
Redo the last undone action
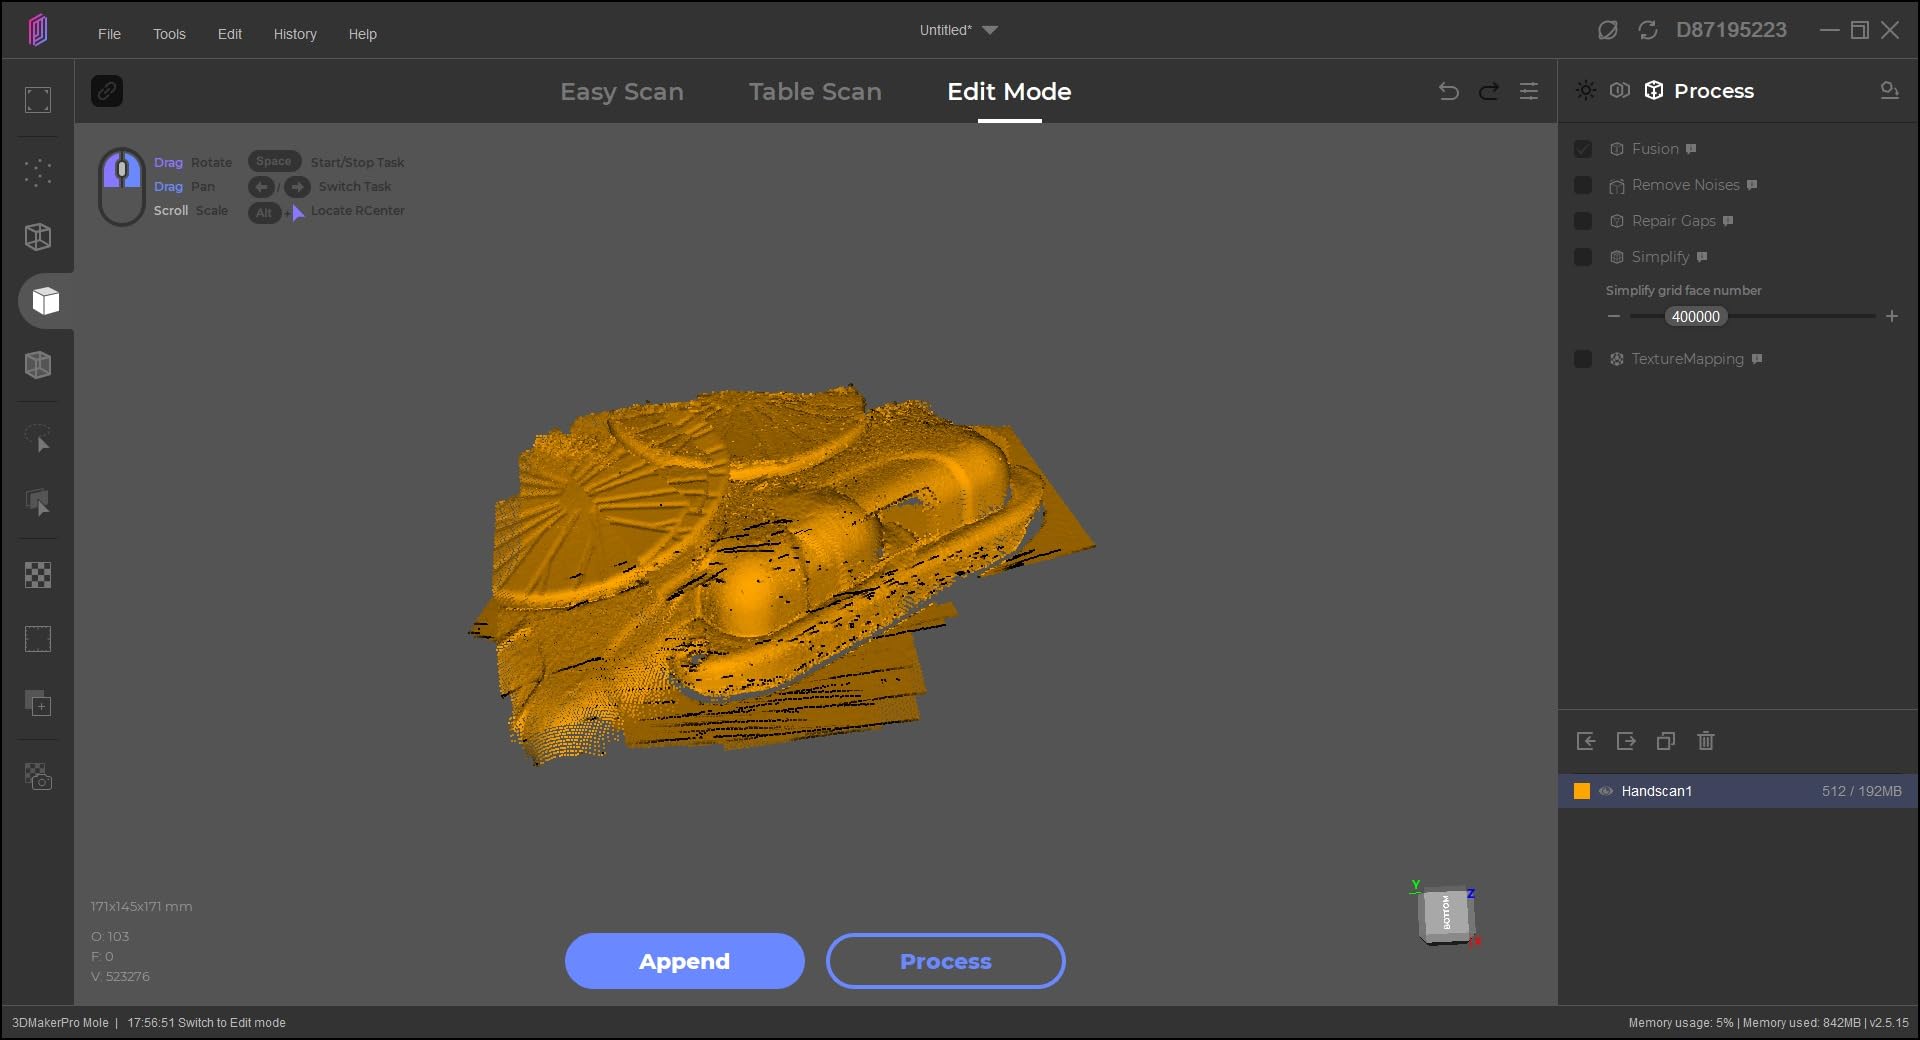pos(1489,91)
